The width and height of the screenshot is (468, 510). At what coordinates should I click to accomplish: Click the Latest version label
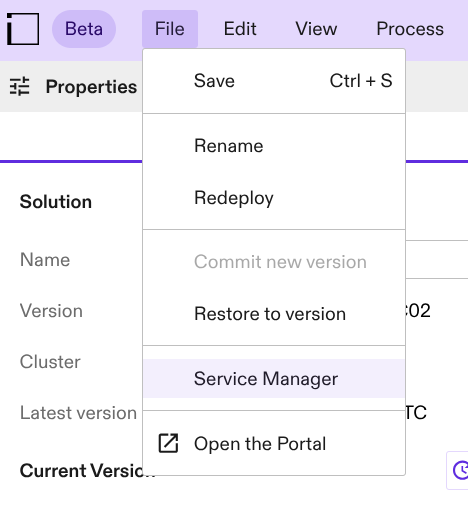[78, 413]
